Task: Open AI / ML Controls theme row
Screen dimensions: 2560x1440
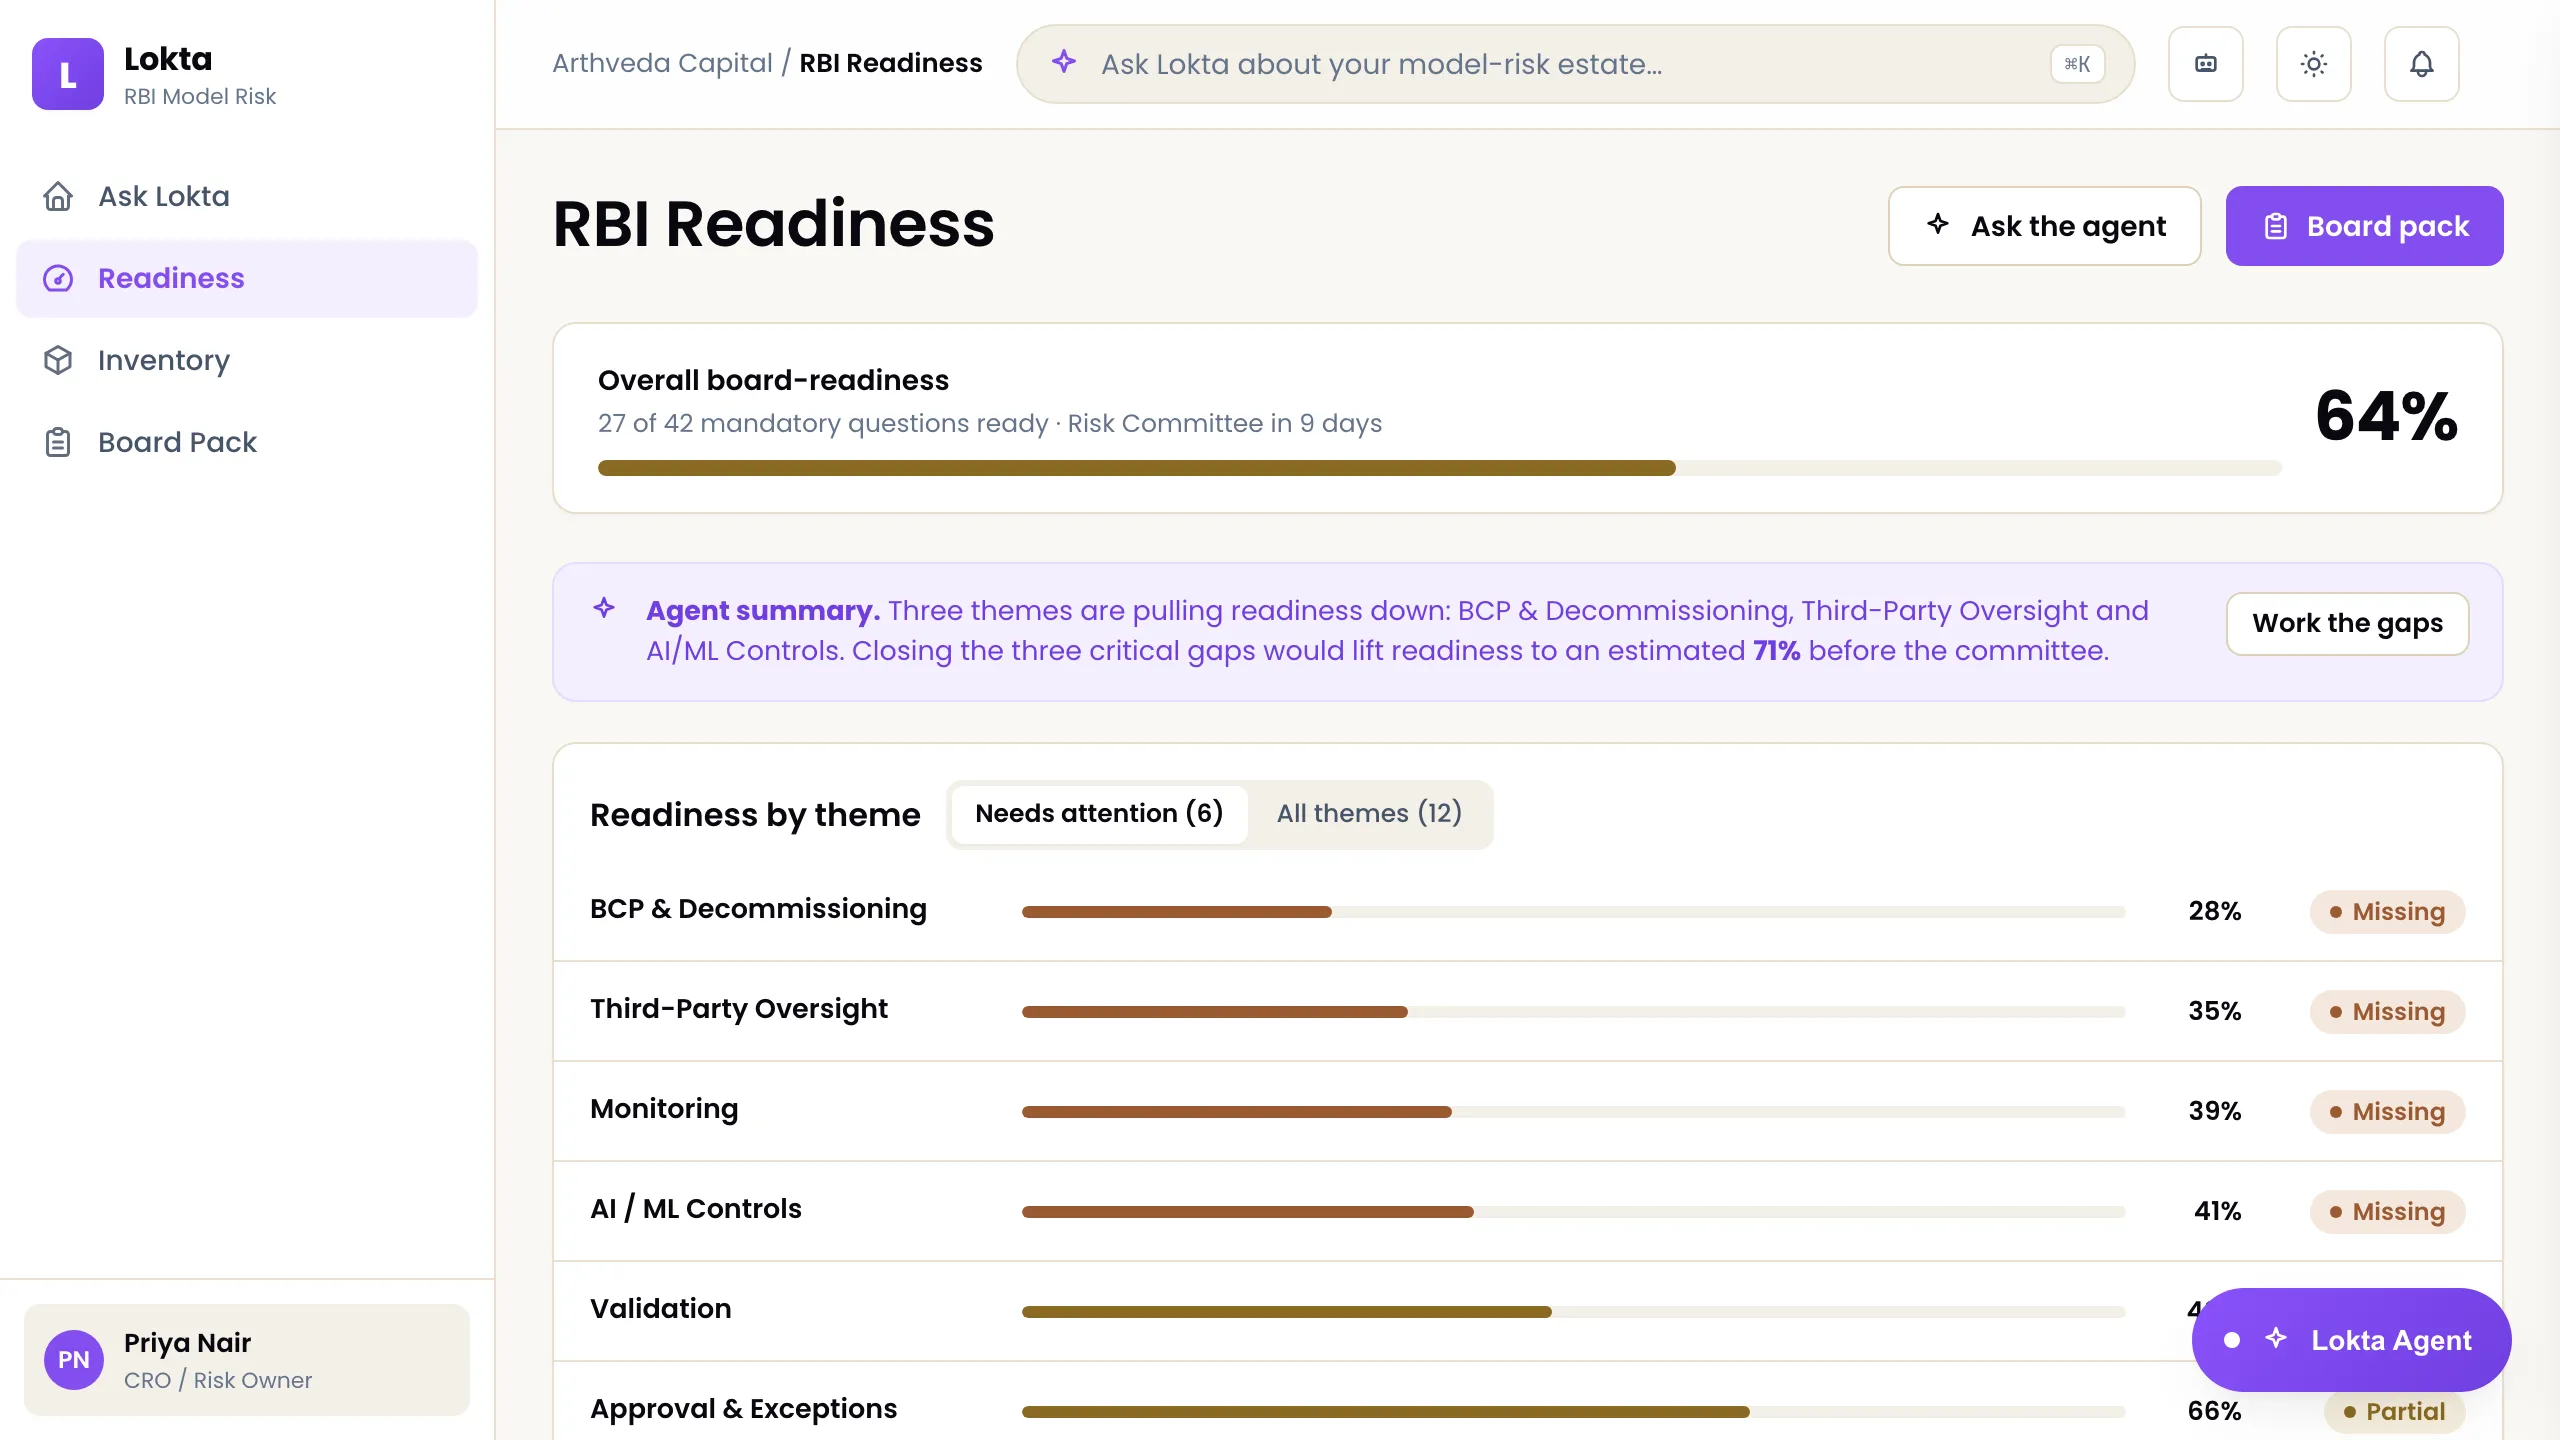Action: (1527, 1211)
